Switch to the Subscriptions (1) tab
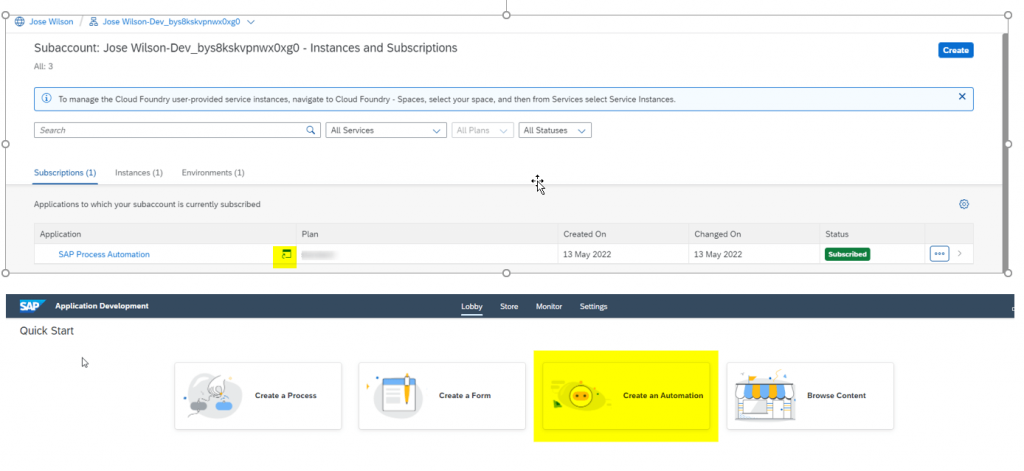The image size is (1024, 471). tap(65, 173)
